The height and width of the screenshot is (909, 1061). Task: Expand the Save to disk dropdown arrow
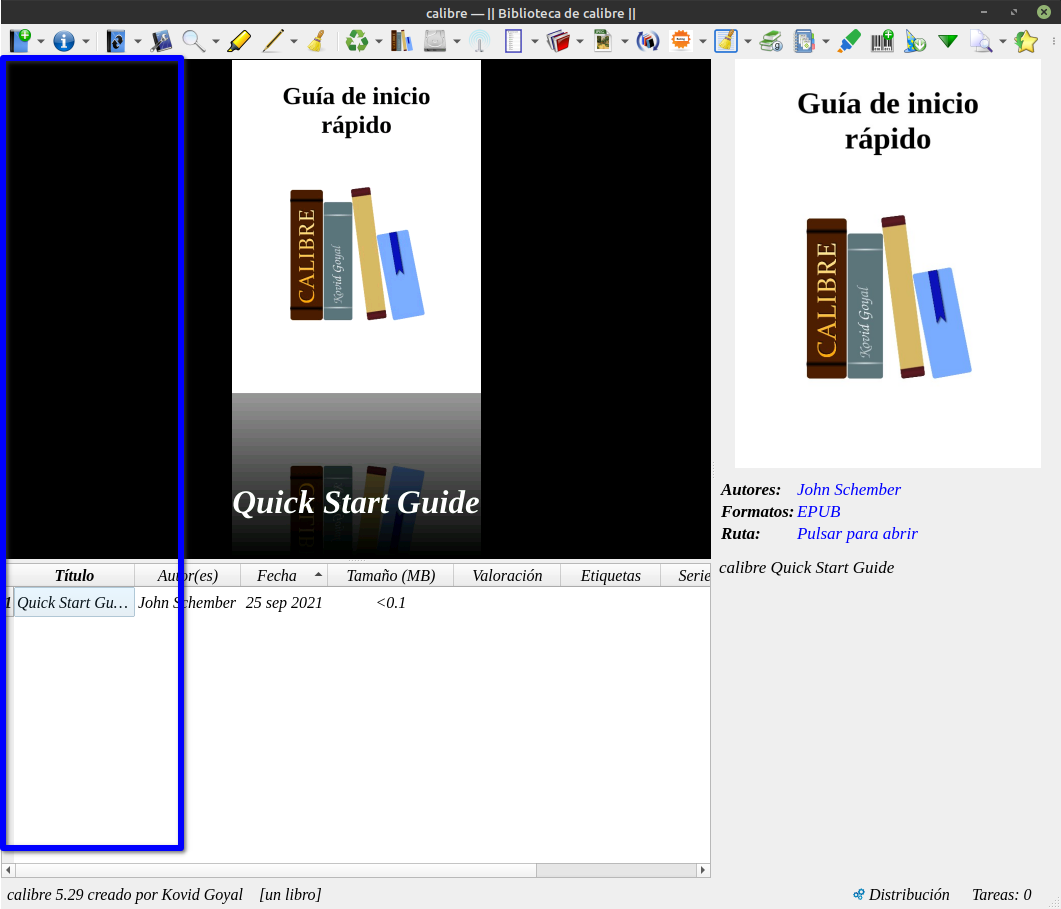[x=457, y=42]
